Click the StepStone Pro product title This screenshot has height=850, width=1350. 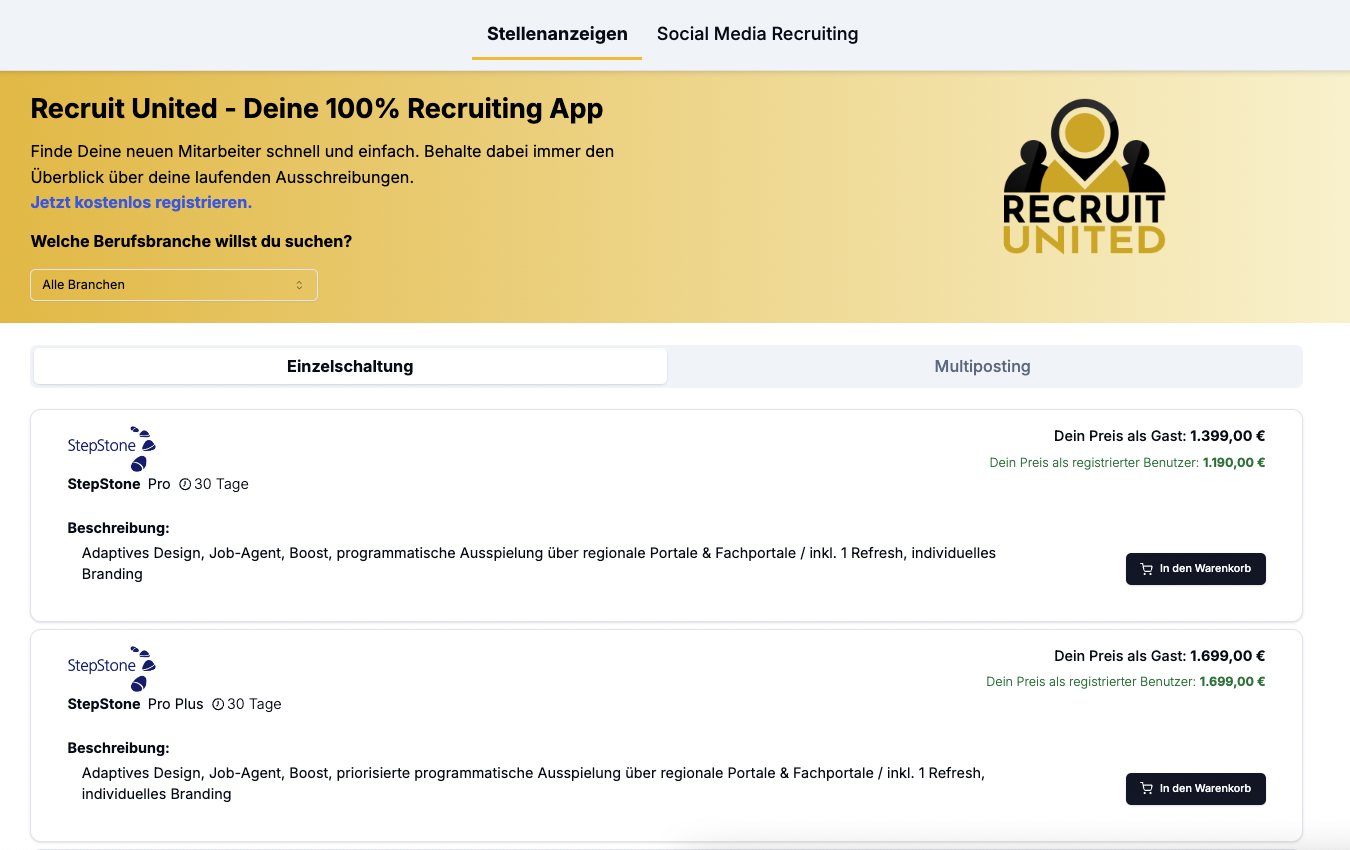[119, 484]
